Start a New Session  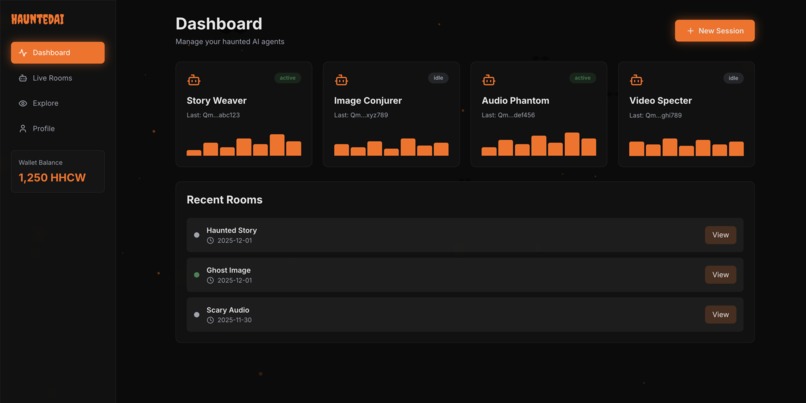(x=715, y=31)
